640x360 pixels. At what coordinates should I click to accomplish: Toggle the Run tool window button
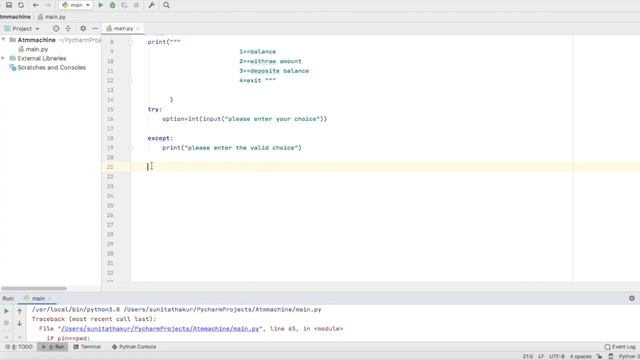click(53, 347)
